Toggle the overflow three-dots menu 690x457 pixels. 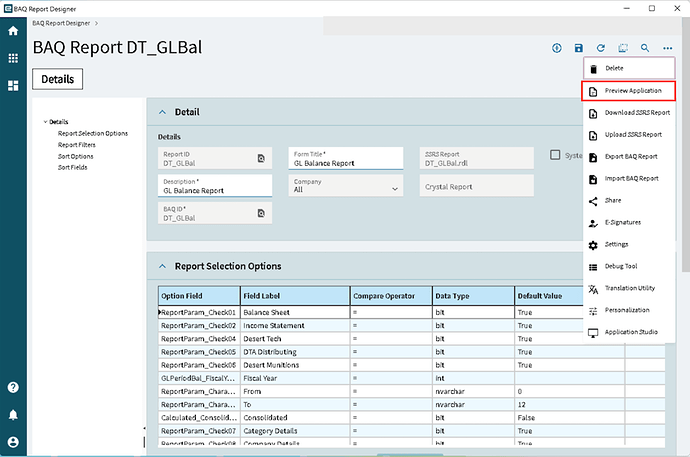(668, 48)
